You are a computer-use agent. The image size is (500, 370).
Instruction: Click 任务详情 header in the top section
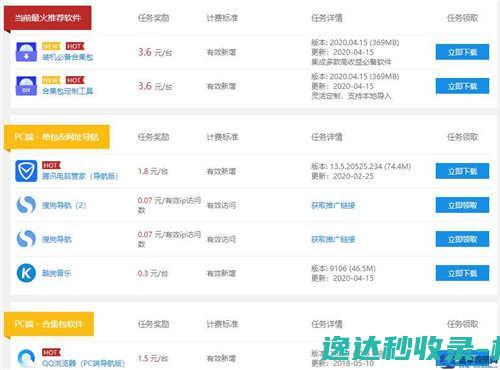click(327, 18)
